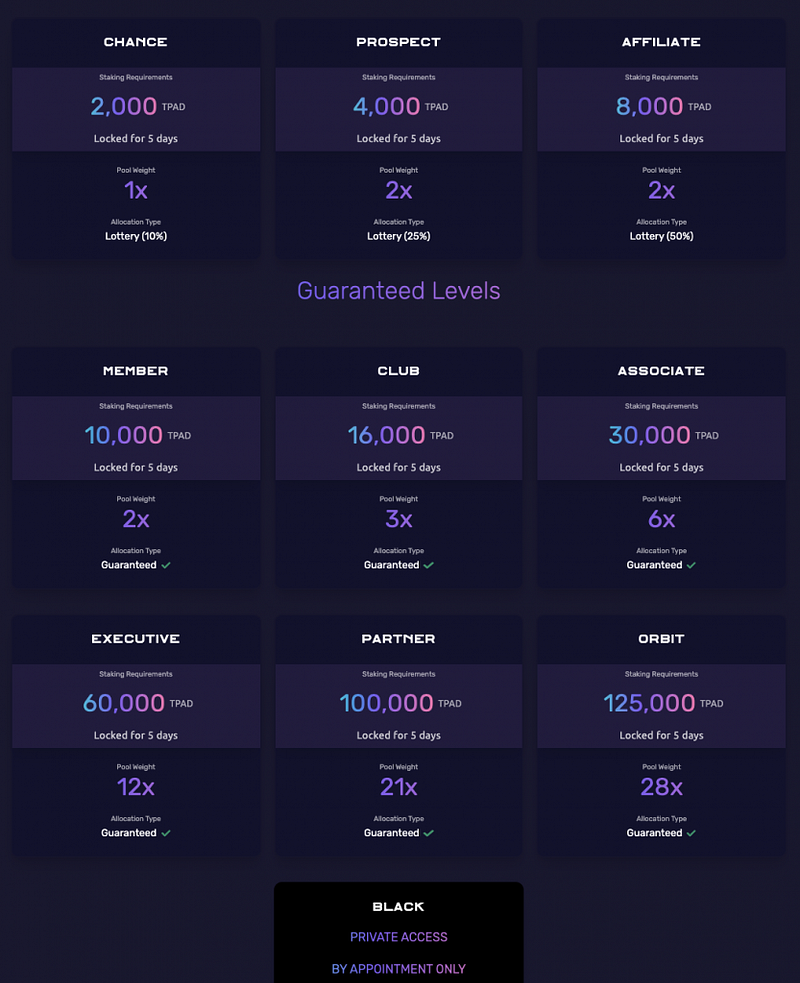The image size is (800, 983).
Task: Click the green checkmark on Associate card
Action: point(691,565)
